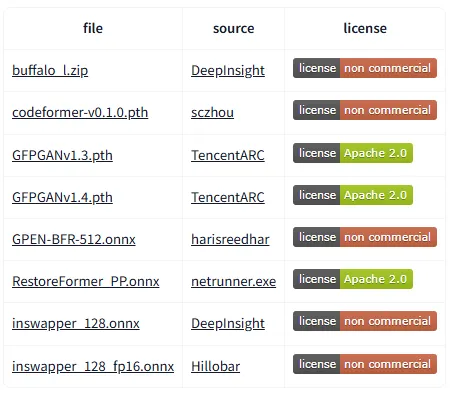Viewport: 459px width, 397px height.
Task: Click the non commercial badge for codeformer-v0.1.0.pth
Action: click(x=365, y=110)
